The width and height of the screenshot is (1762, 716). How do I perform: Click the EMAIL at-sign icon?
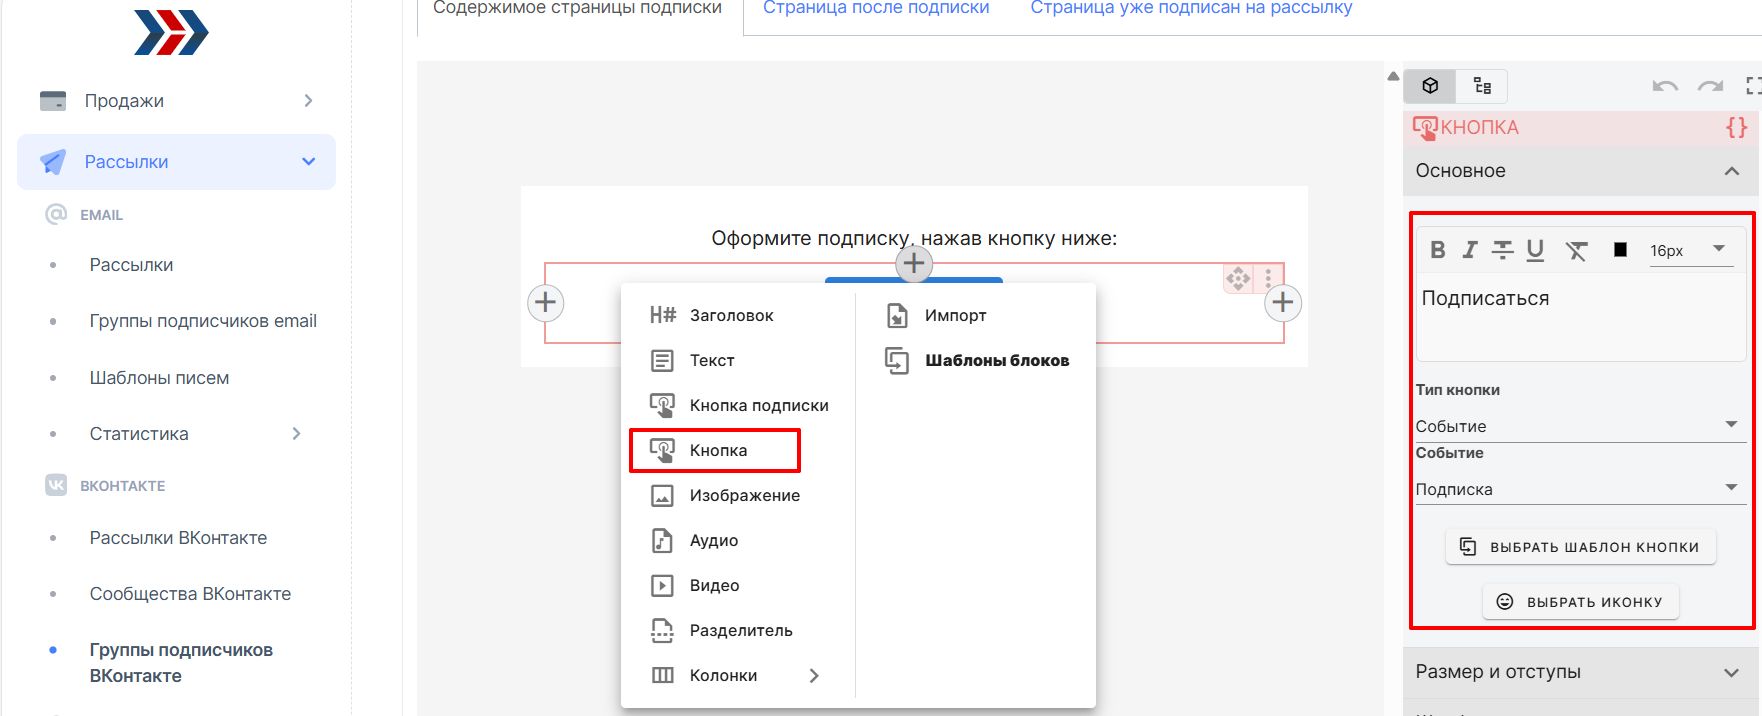56,214
